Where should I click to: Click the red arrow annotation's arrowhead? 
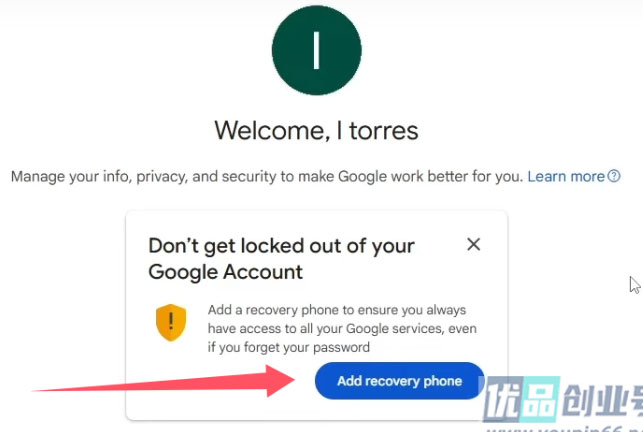tap(280, 381)
